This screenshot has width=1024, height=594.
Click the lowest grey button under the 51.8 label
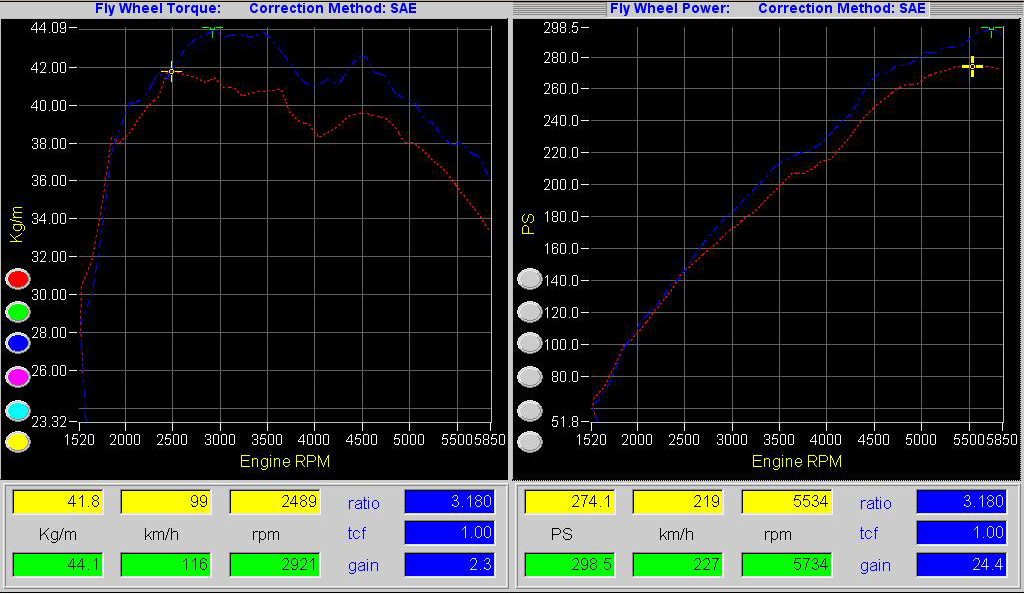530,442
